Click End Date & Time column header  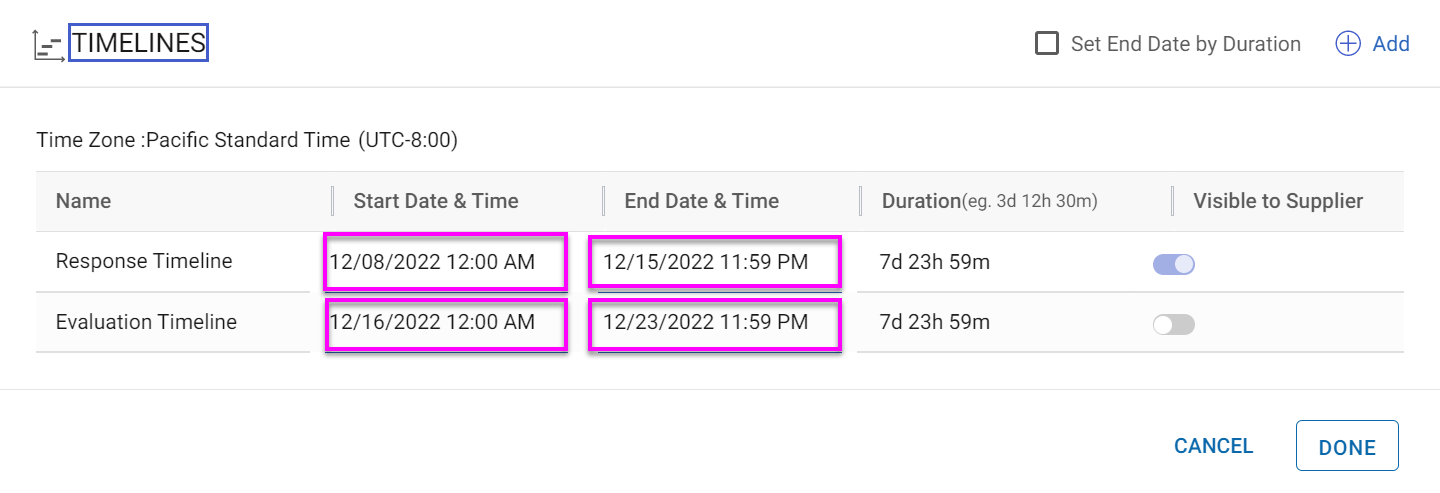coord(701,201)
